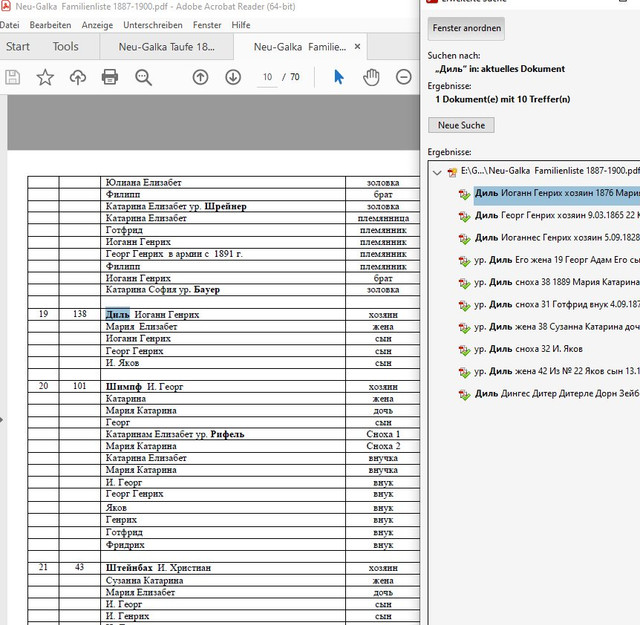Open the Datei menu
This screenshot has width=640, height=625.
[9, 25]
